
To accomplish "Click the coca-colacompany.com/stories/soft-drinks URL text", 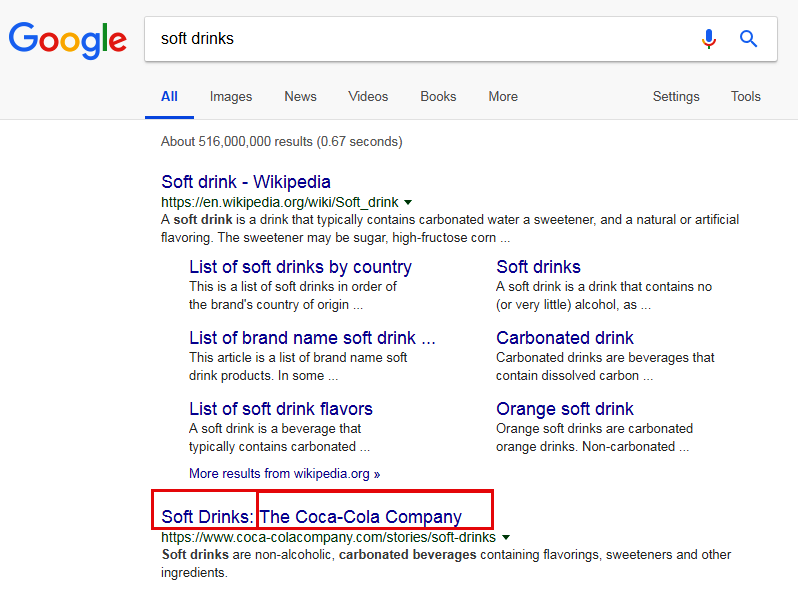I will tap(328, 537).
